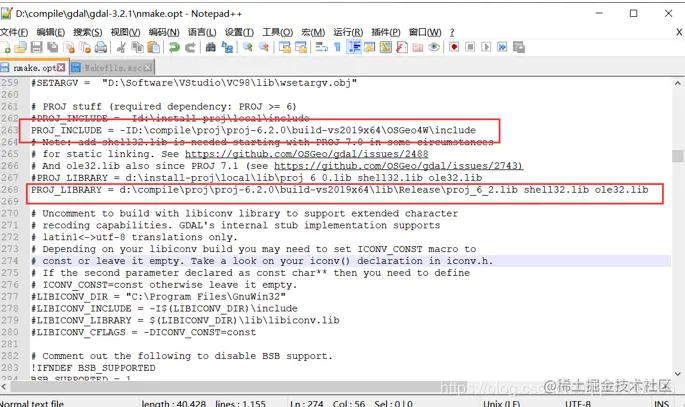Screen dimensions: 685x407
Task: Click the Open file folder icon
Action: pyautogui.click(x=21, y=47)
